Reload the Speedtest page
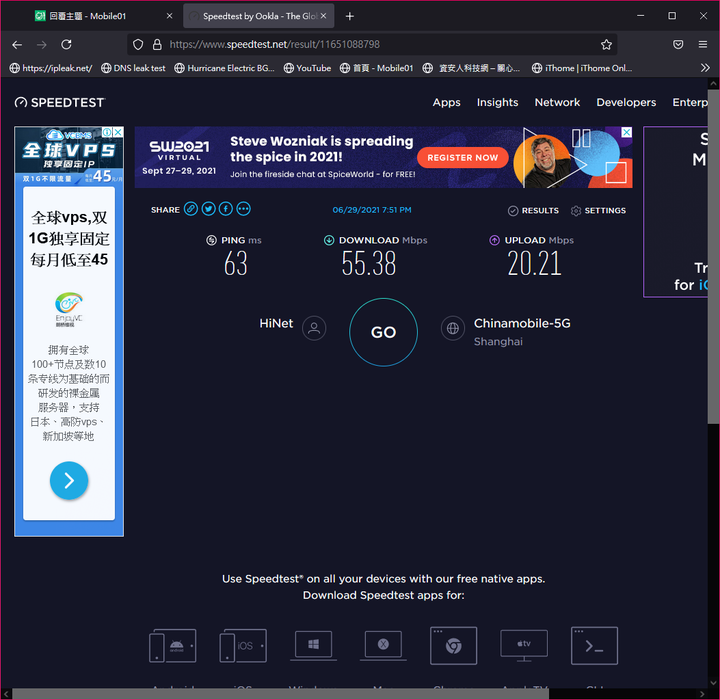Viewport: 720px width, 700px height. [x=66, y=45]
